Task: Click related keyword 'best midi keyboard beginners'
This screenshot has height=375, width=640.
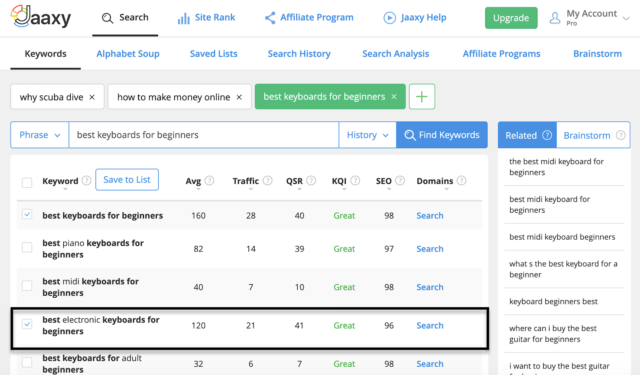Action: pyautogui.click(x=562, y=237)
